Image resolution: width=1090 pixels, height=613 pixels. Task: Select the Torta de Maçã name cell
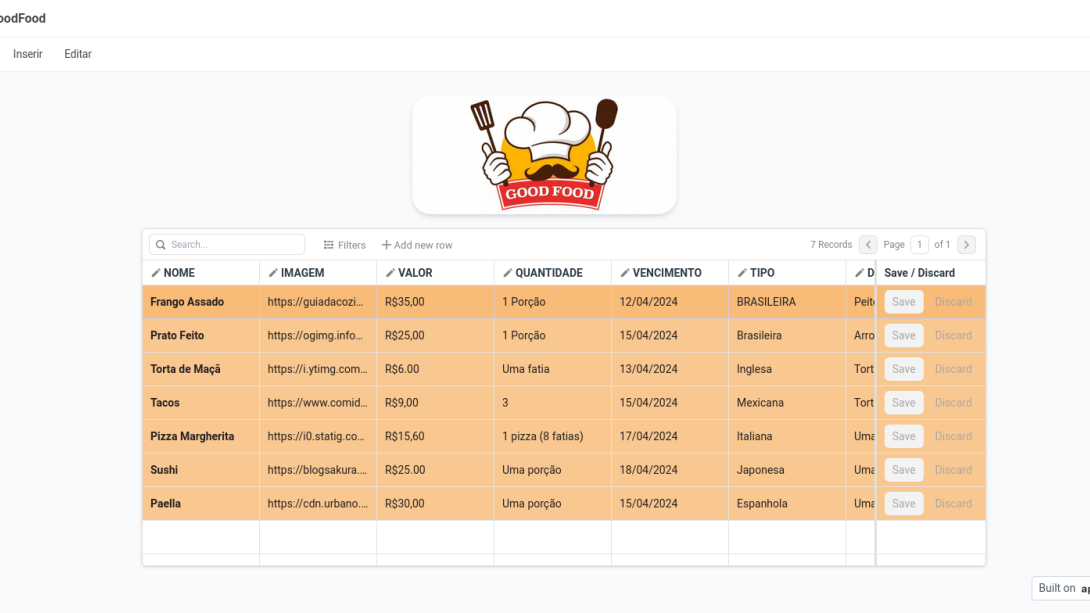[201, 369]
